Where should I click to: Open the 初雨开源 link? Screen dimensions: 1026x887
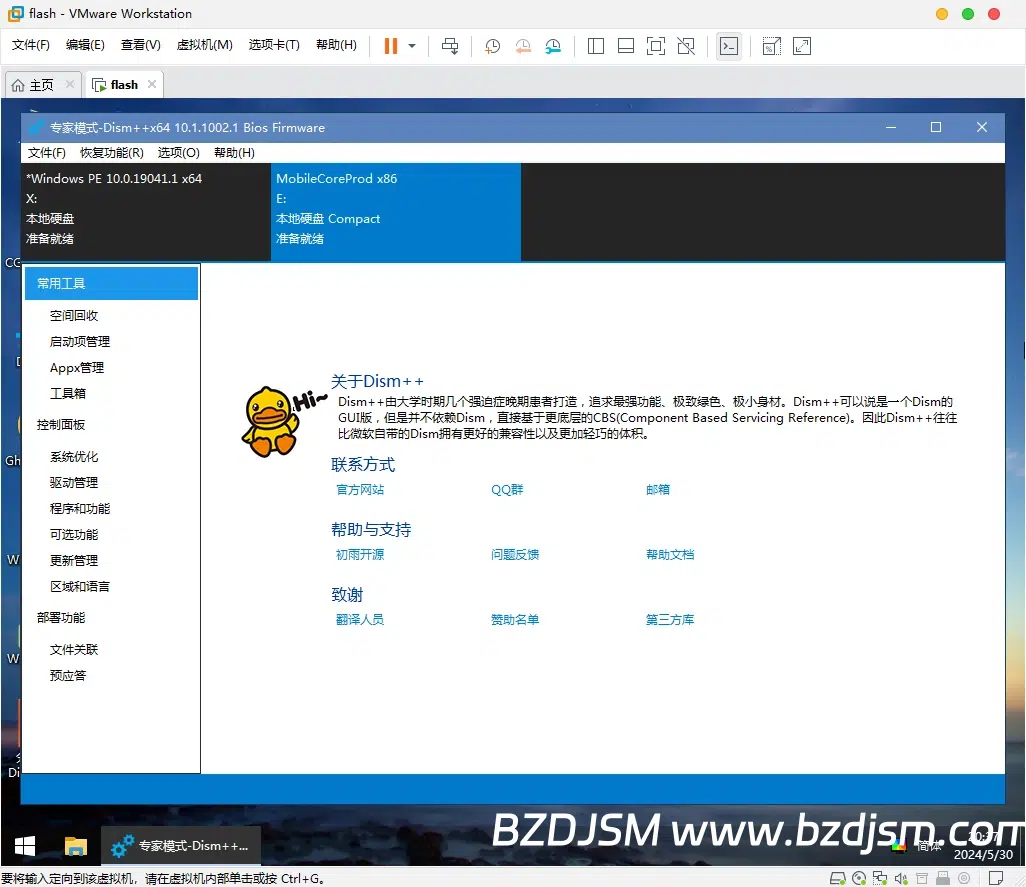[360, 555]
